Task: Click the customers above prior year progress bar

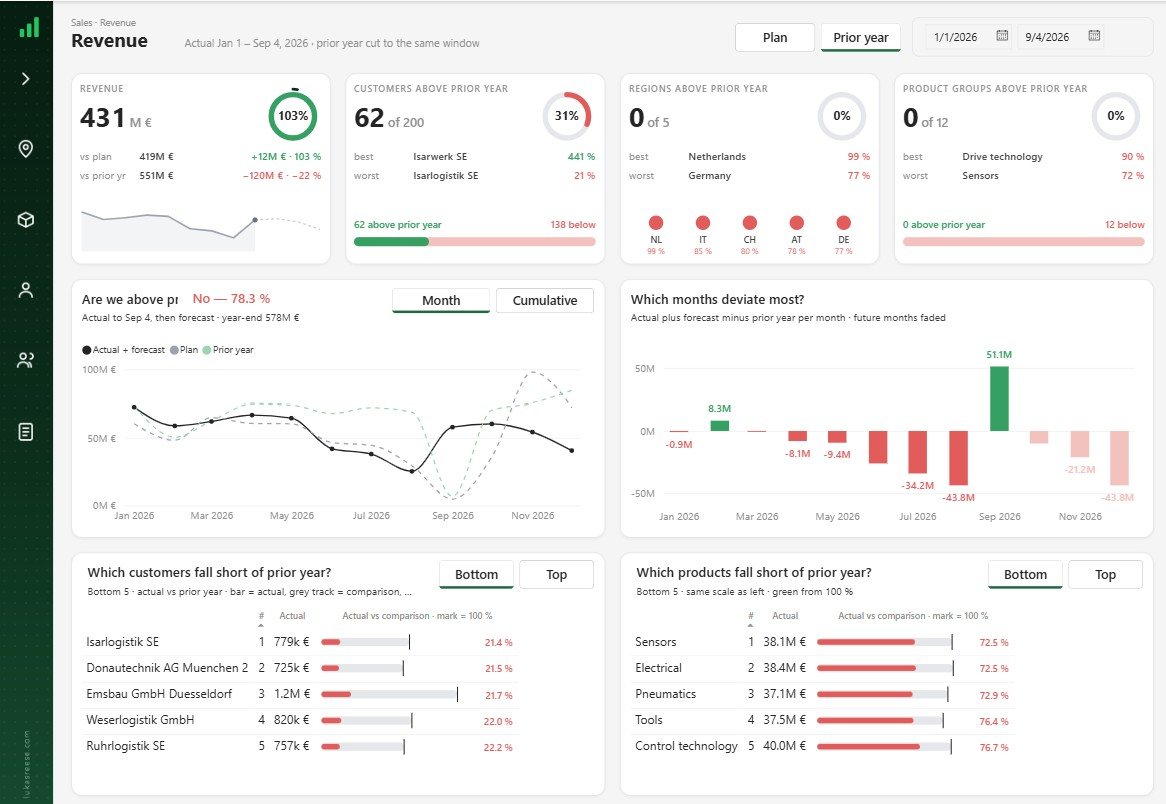Action: (x=474, y=242)
